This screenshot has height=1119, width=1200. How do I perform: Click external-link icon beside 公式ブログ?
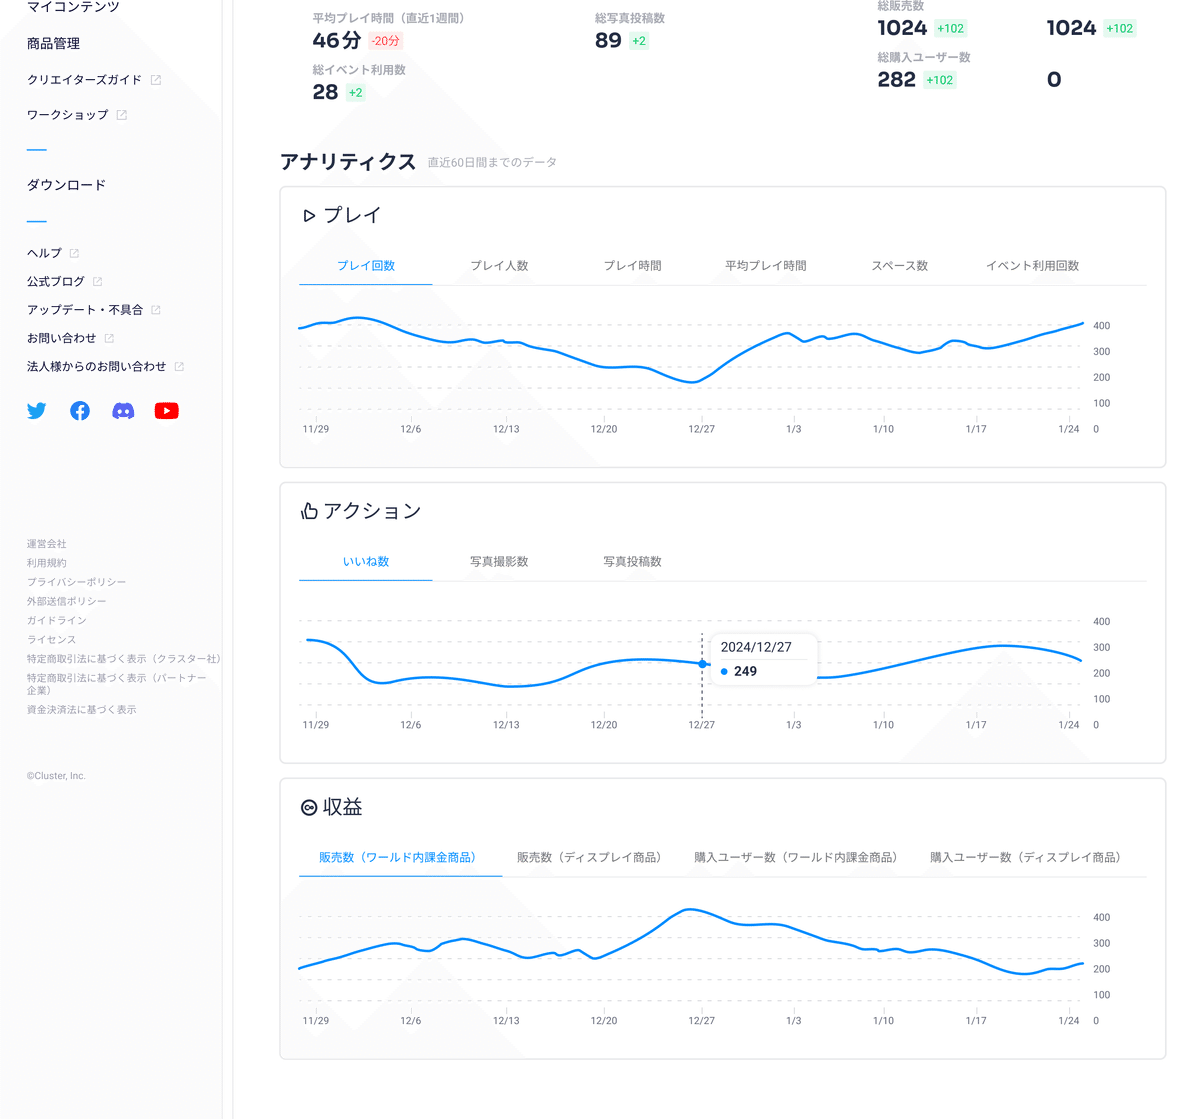click(x=97, y=282)
